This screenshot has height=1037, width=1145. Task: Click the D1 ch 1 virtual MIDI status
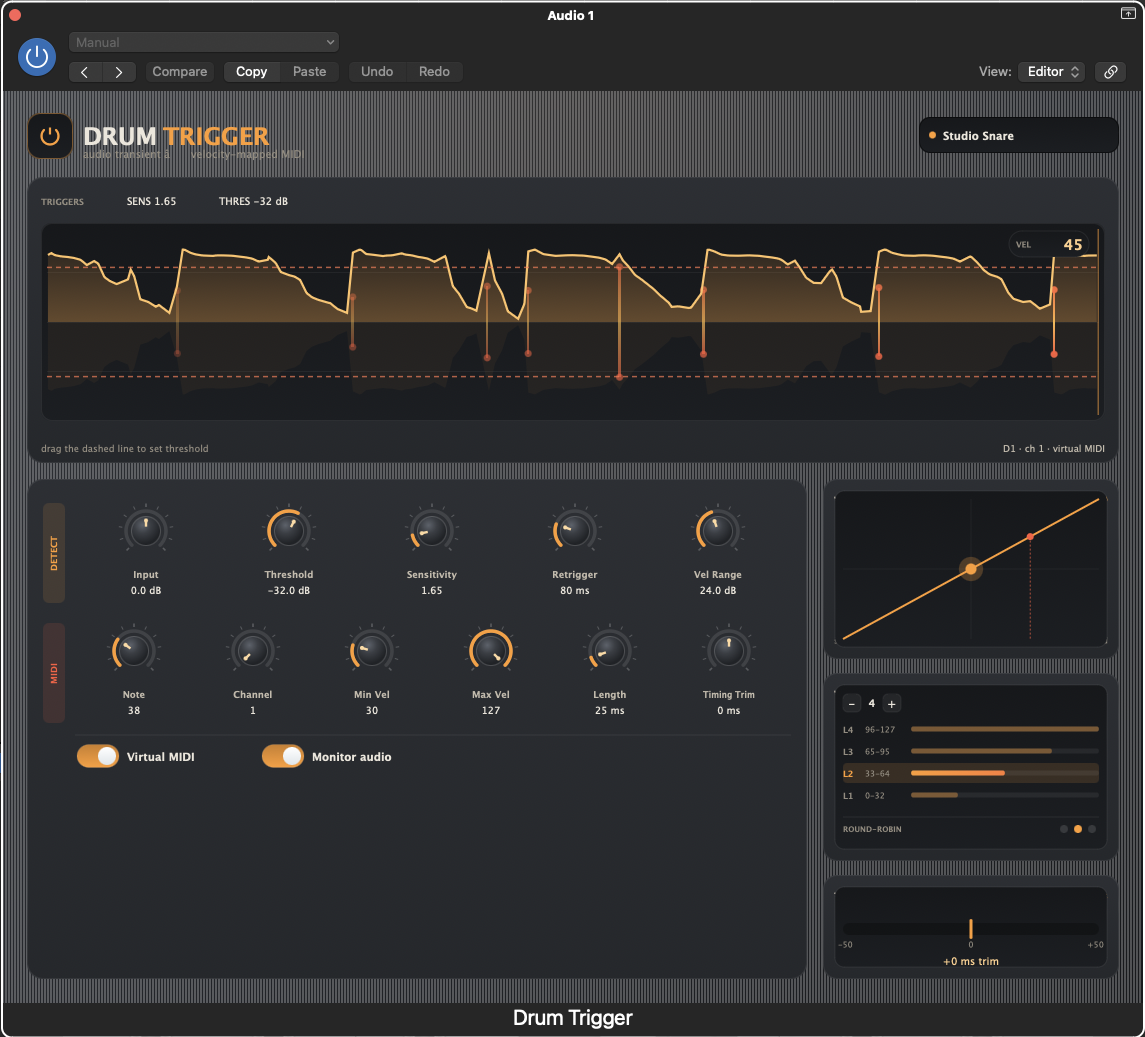point(1053,448)
